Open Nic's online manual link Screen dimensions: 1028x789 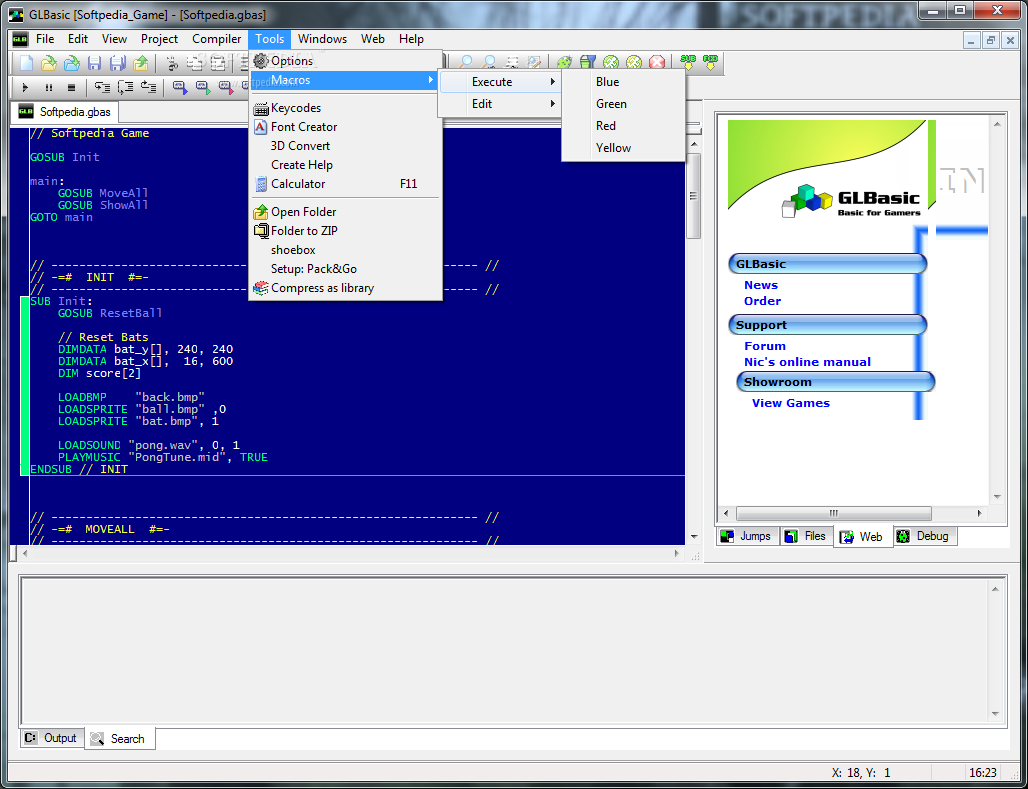[x=807, y=362]
